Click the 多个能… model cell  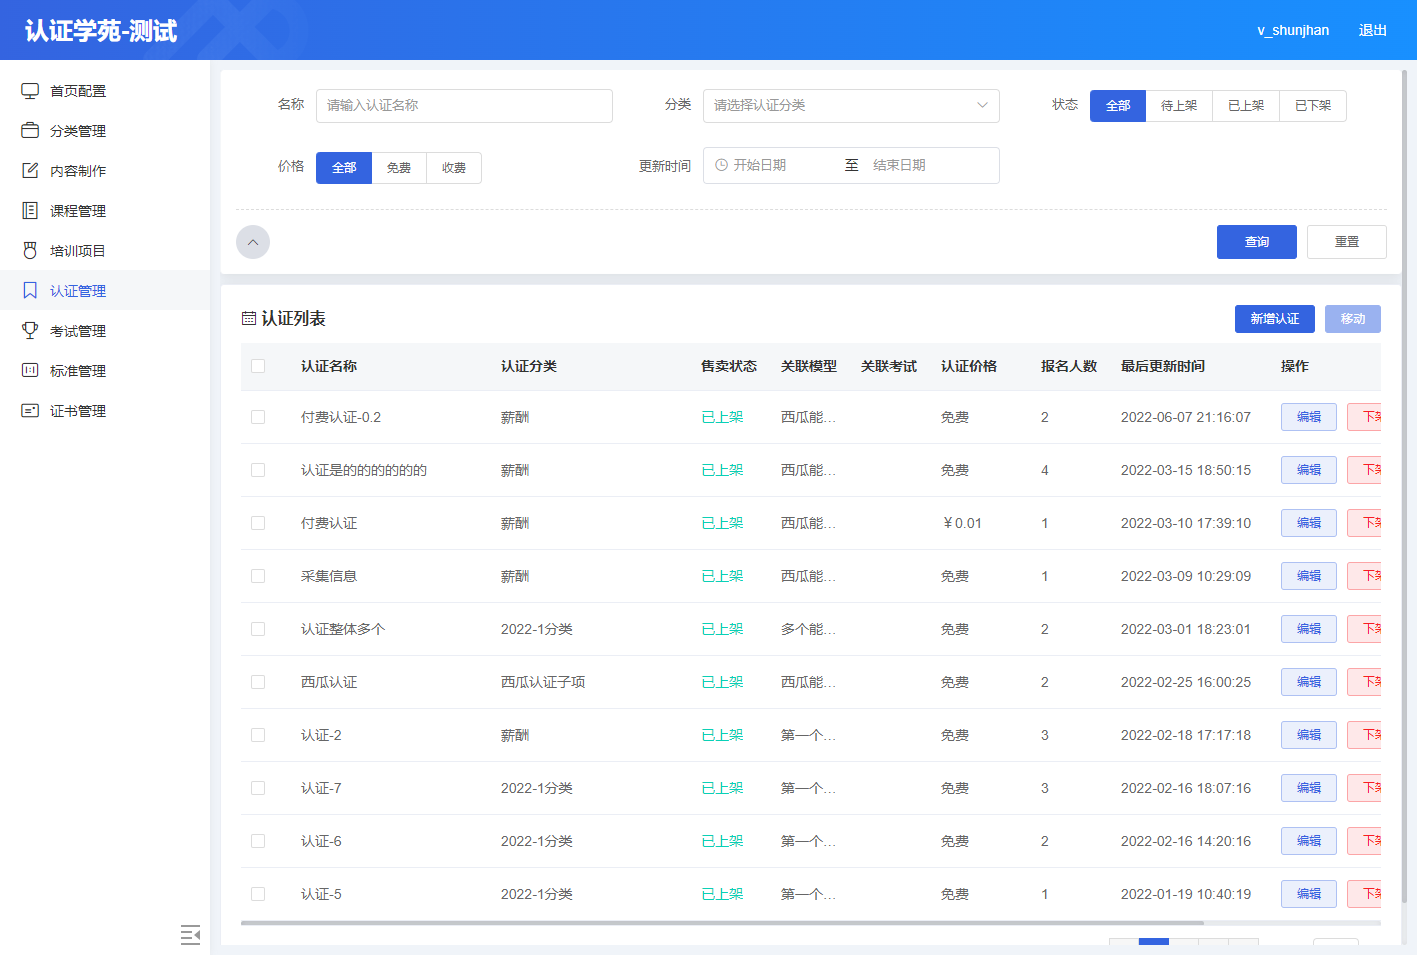tap(808, 629)
